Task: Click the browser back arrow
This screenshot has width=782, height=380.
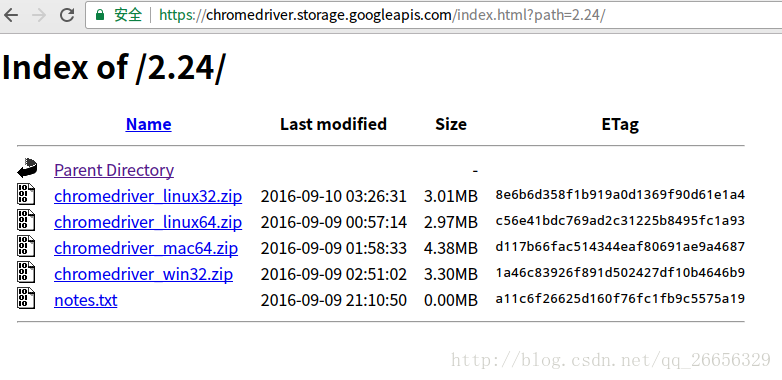Action: click(x=10, y=15)
